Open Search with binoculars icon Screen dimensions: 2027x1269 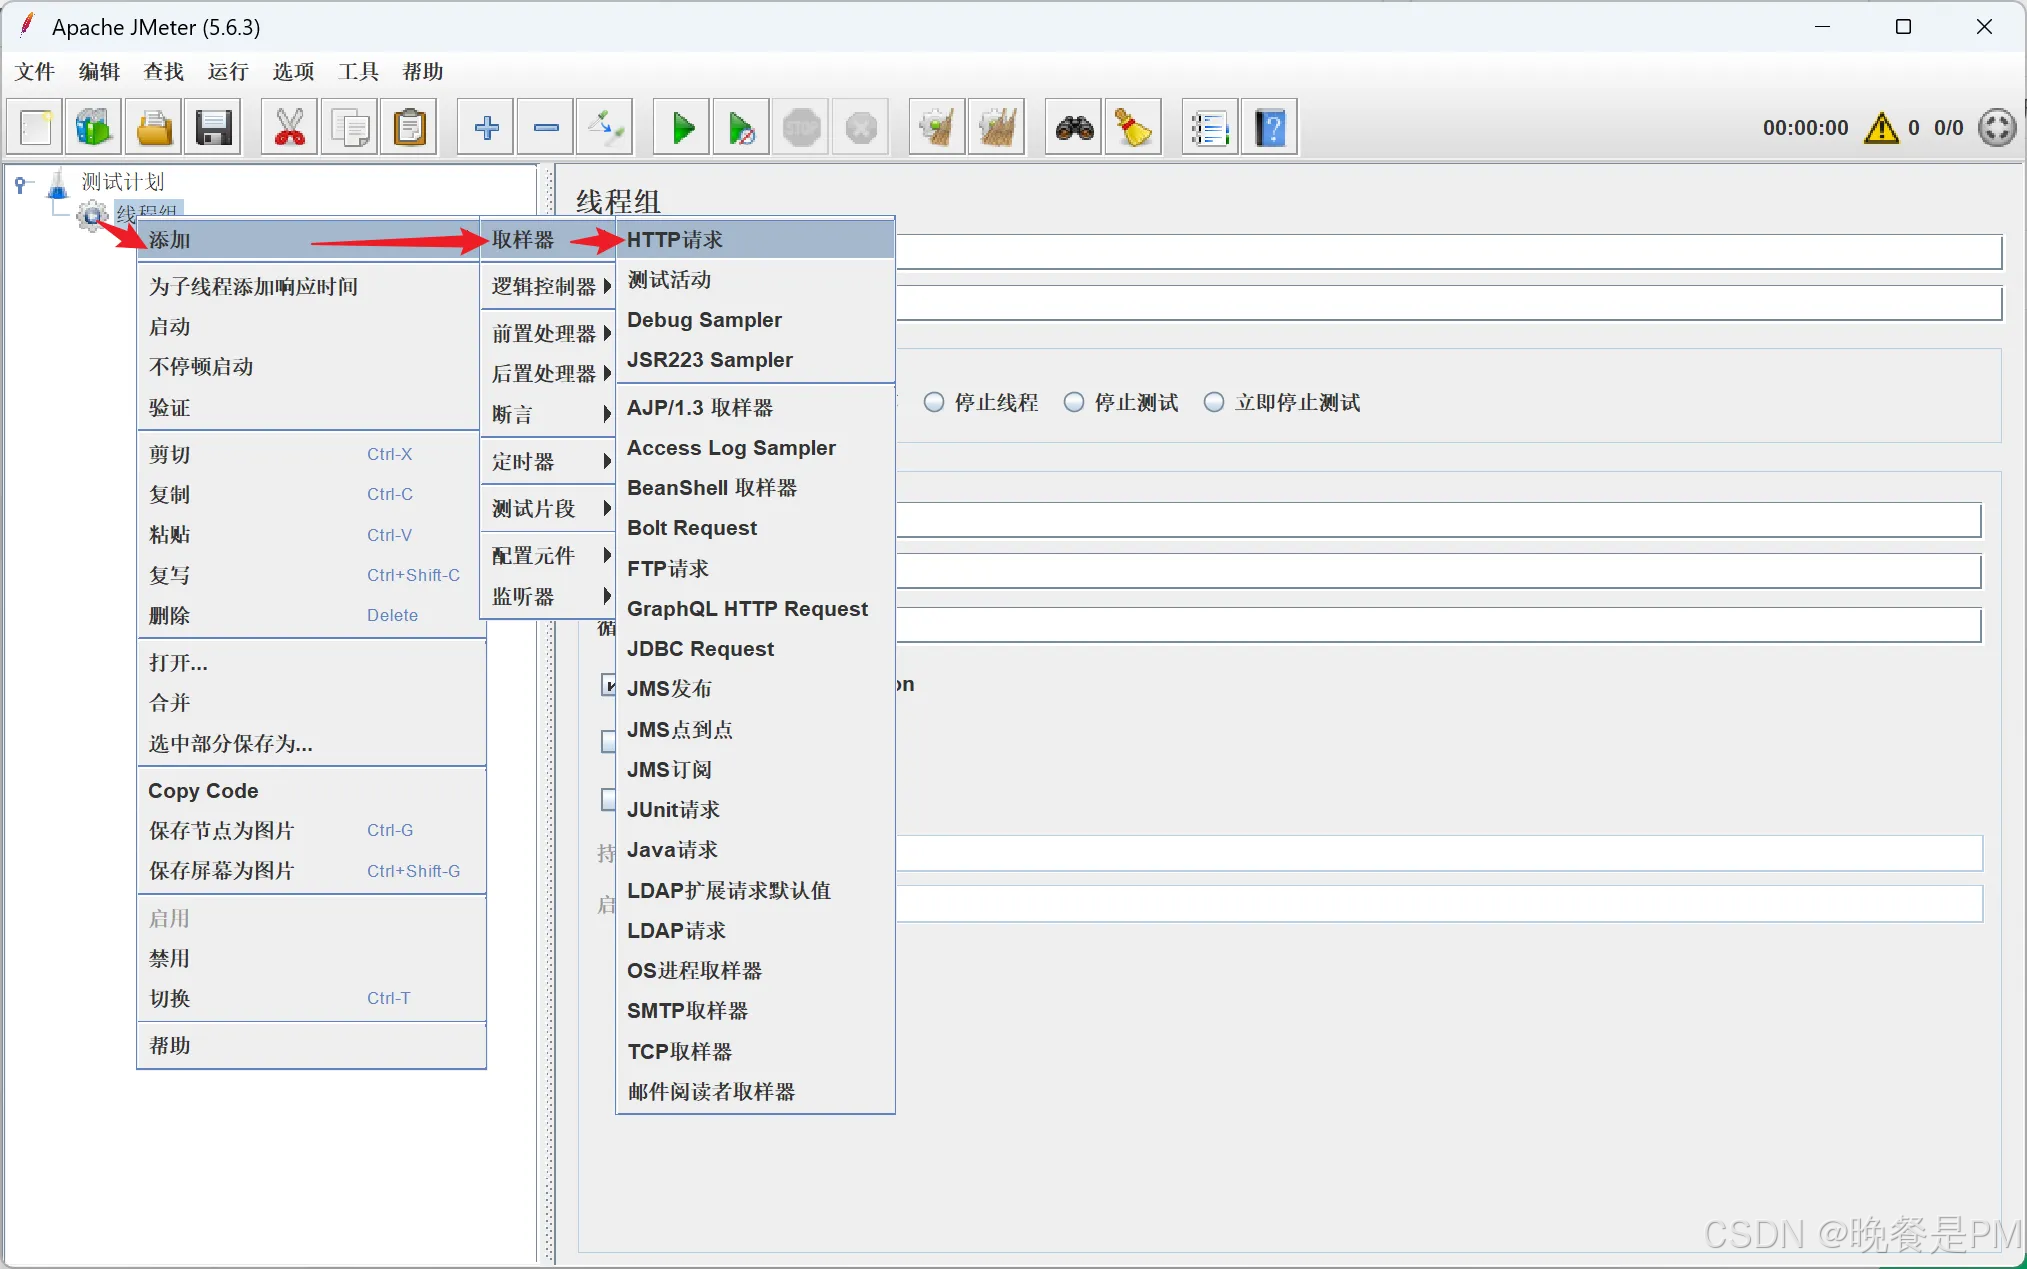click(1074, 127)
